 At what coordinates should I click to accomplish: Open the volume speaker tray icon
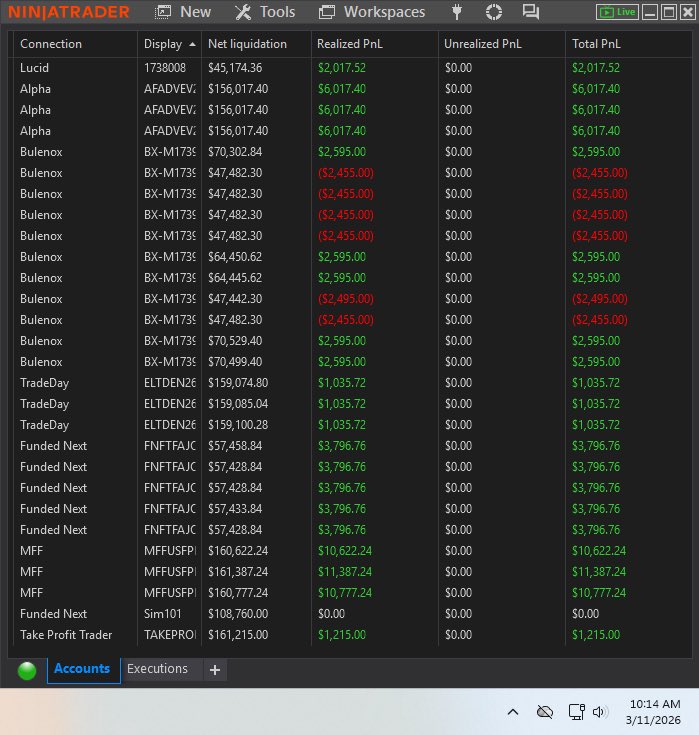click(x=600, y=712)
